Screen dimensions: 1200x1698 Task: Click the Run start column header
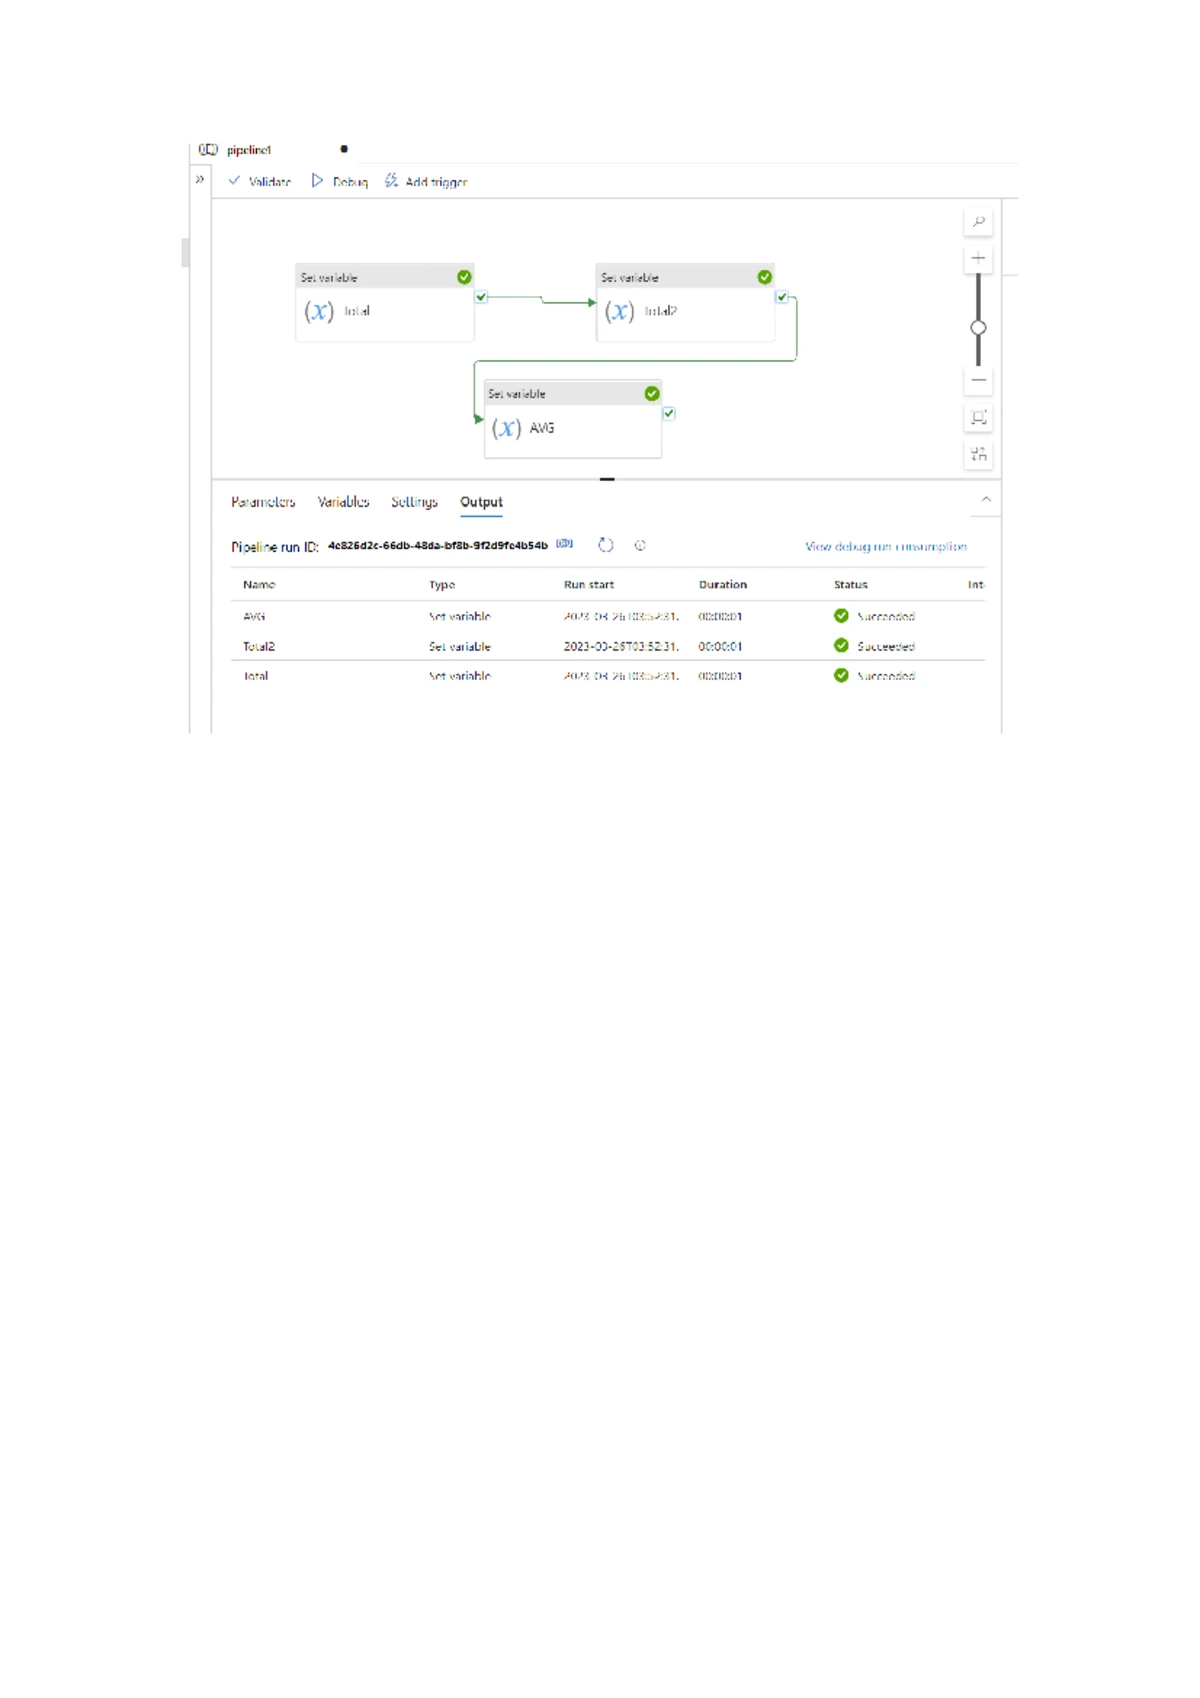pos(589,585)
